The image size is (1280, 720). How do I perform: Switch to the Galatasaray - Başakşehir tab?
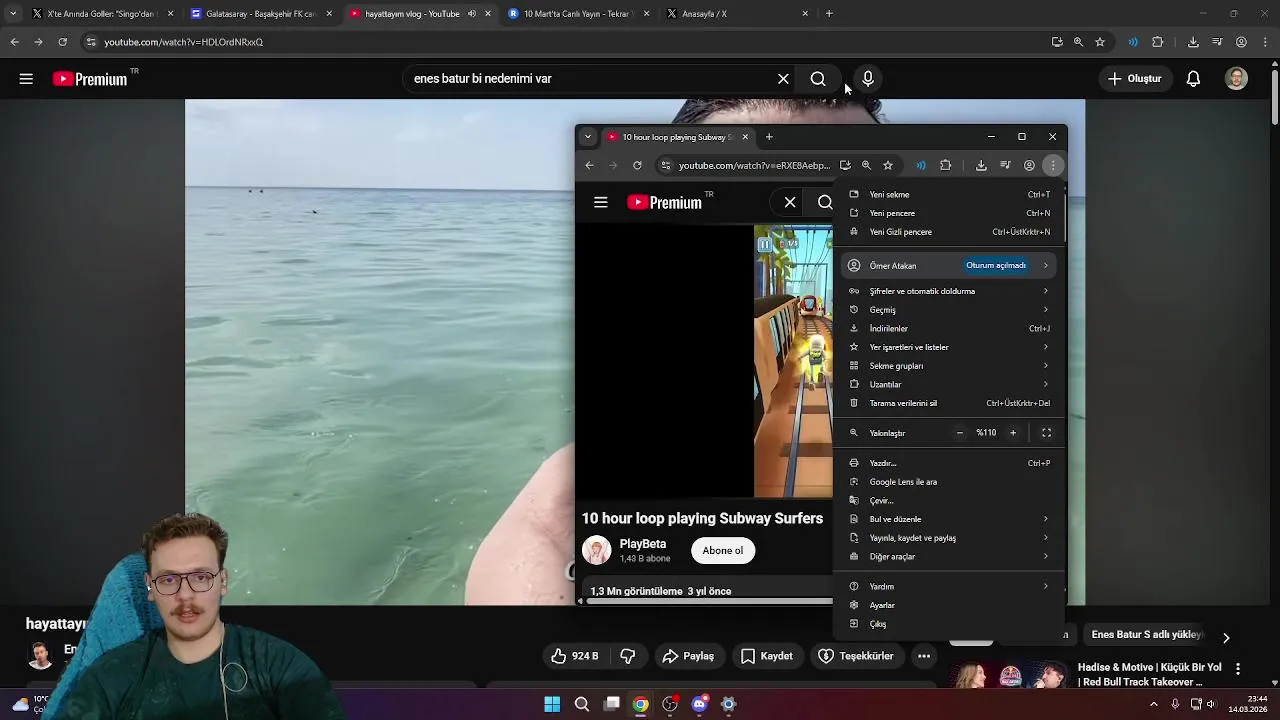261,14
